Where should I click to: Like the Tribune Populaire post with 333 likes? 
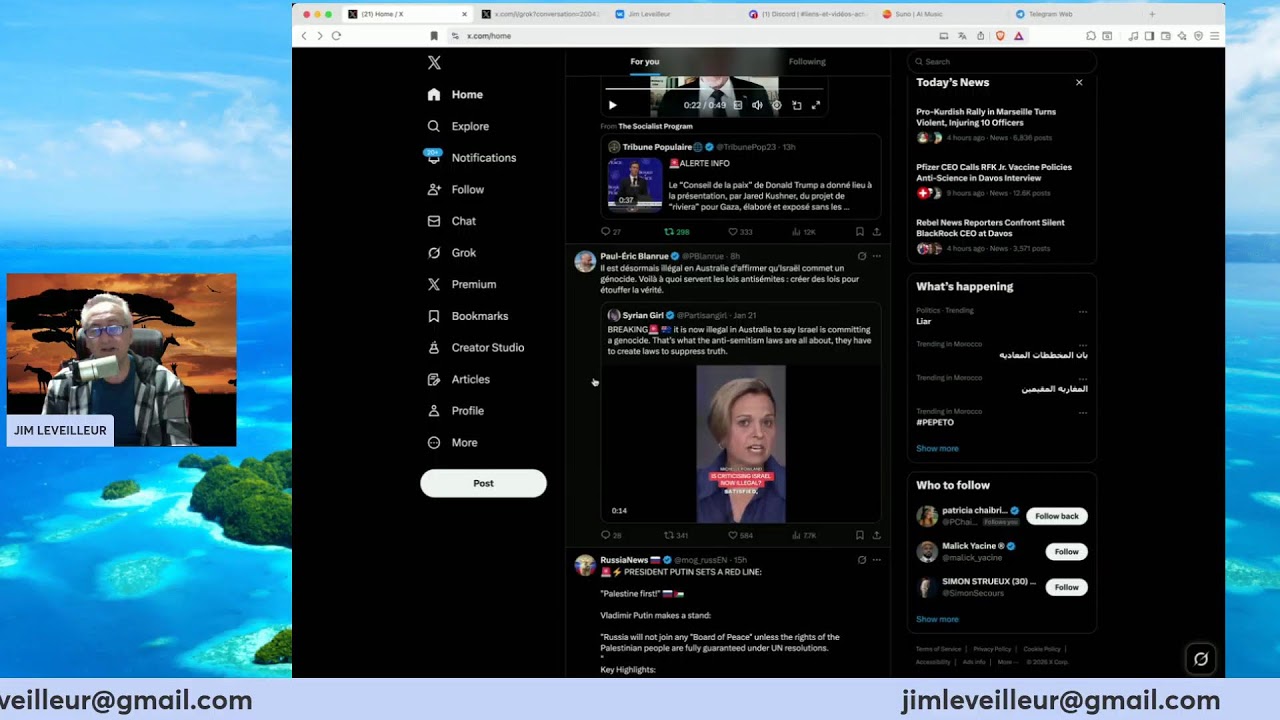(732, 232)
